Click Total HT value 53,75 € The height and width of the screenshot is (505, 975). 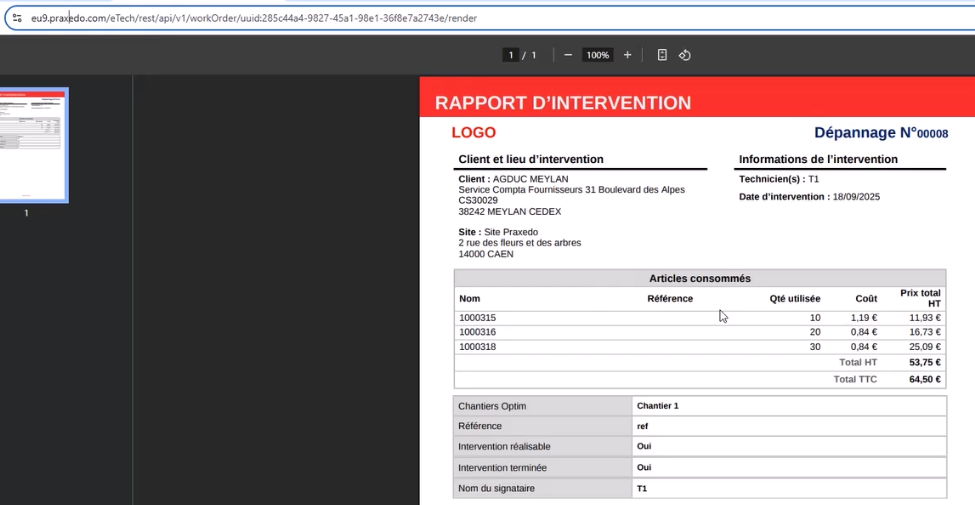pyautogui.click(x=925, y=362)
